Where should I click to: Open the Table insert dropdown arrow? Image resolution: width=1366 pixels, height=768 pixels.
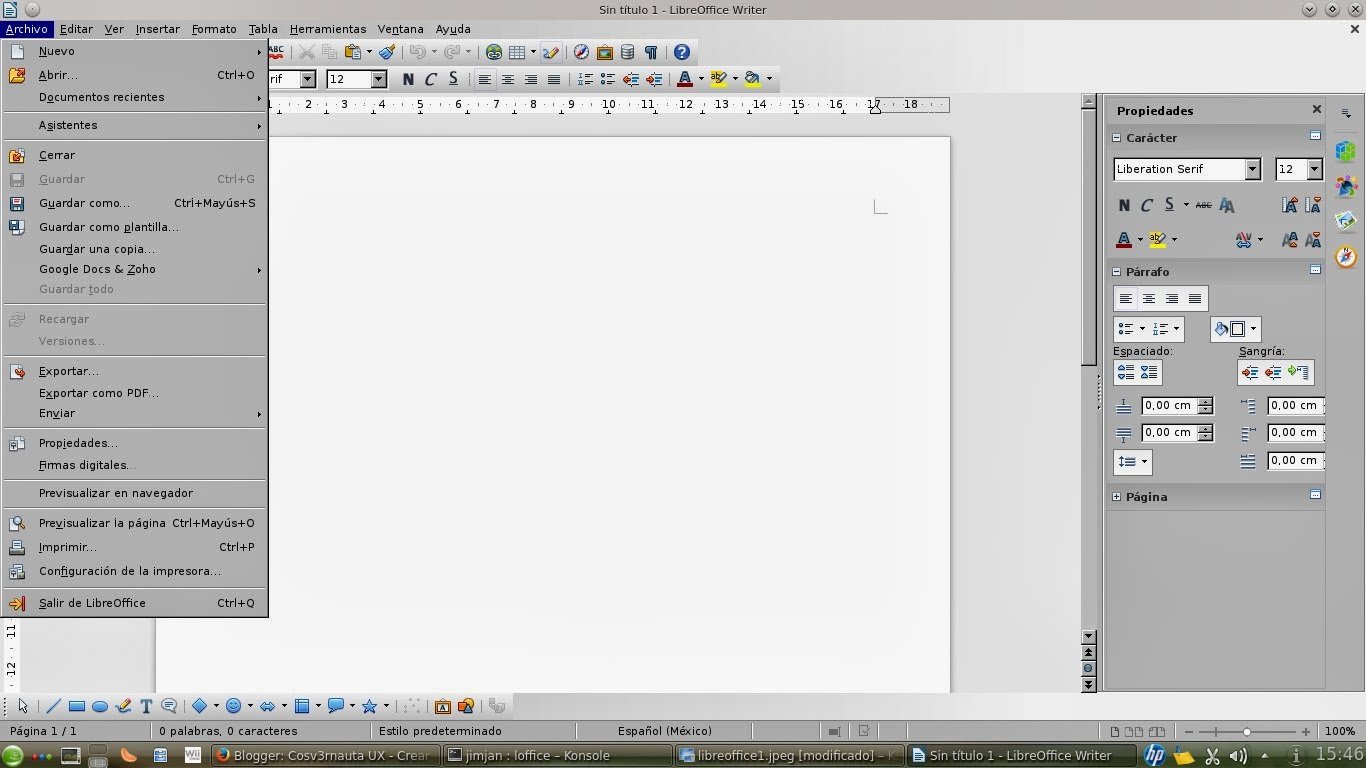533,52
